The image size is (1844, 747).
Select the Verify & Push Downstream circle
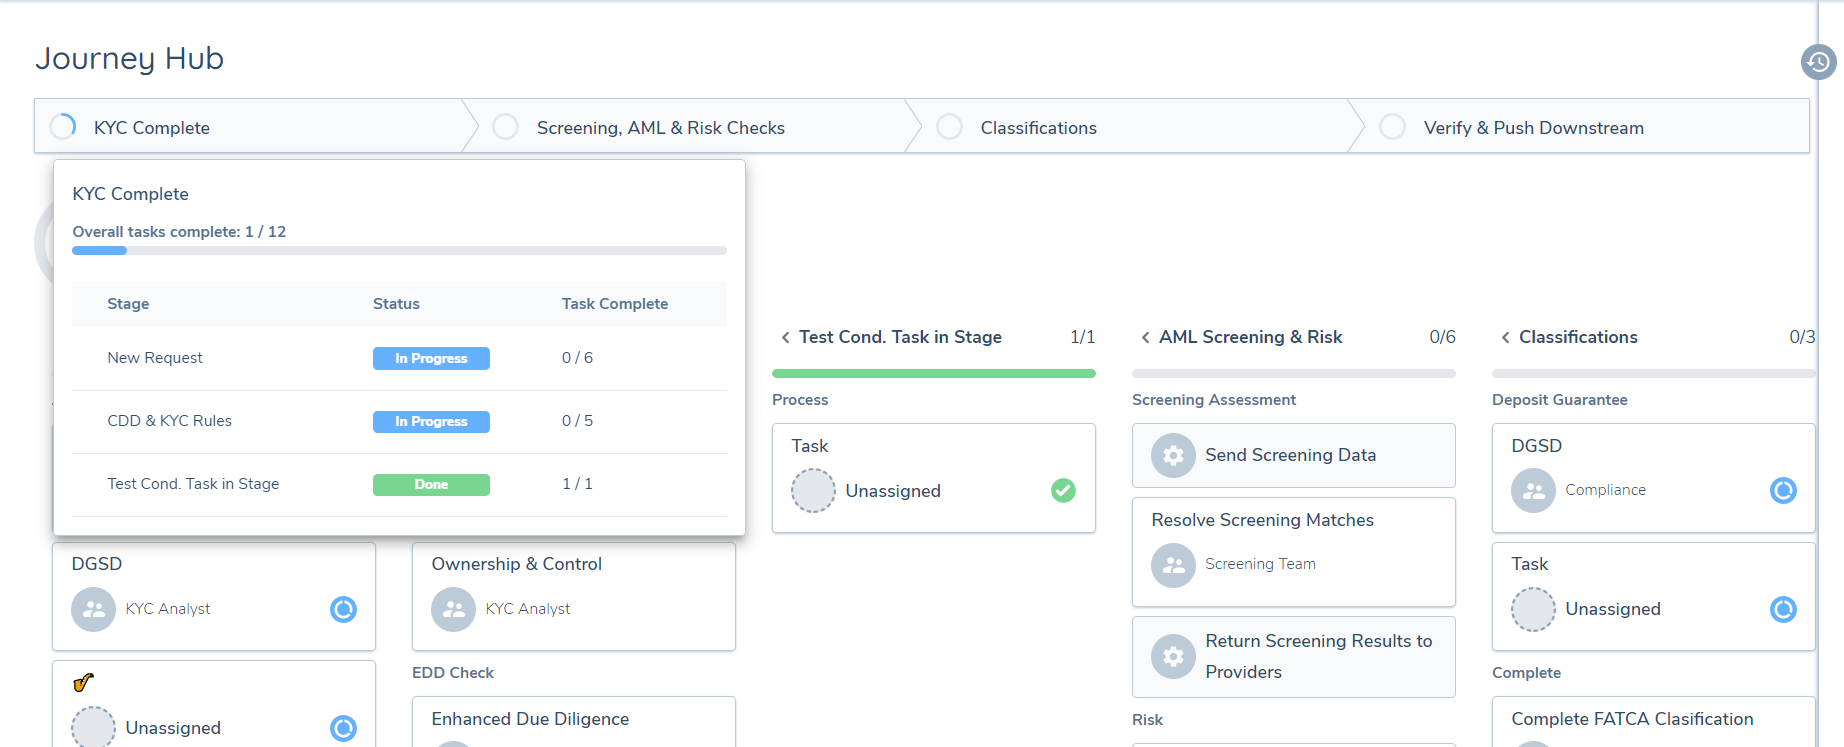coord(1392,127)
